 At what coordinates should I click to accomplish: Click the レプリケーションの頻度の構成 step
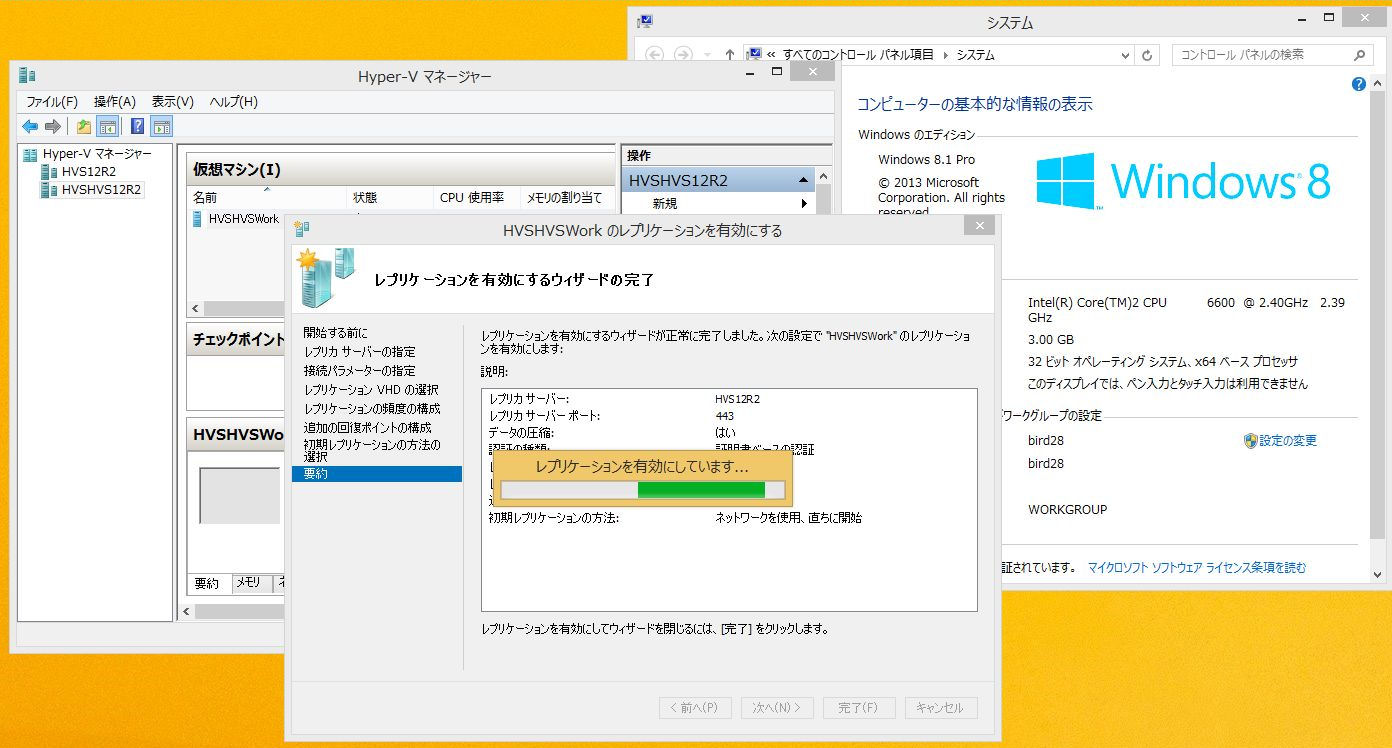pos(372,408)
